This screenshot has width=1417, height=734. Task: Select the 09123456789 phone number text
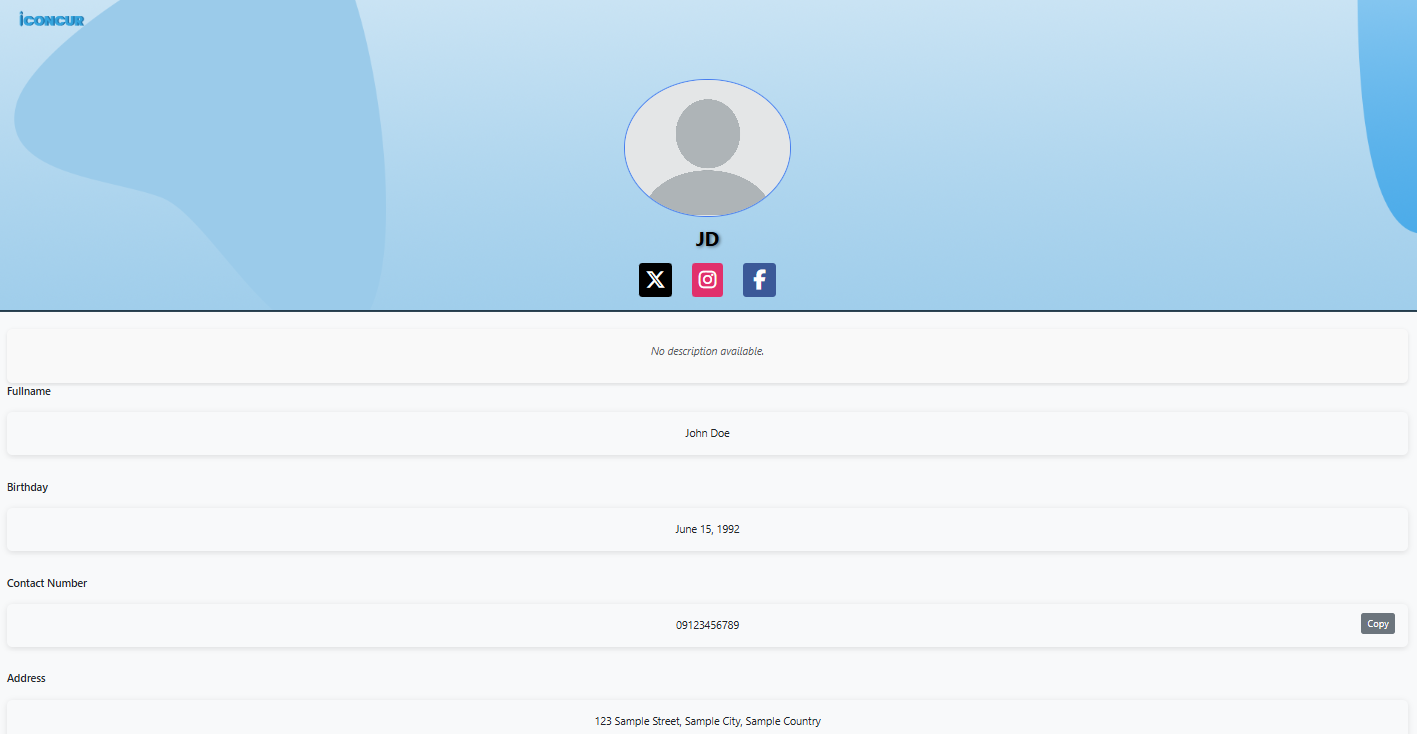707,625
